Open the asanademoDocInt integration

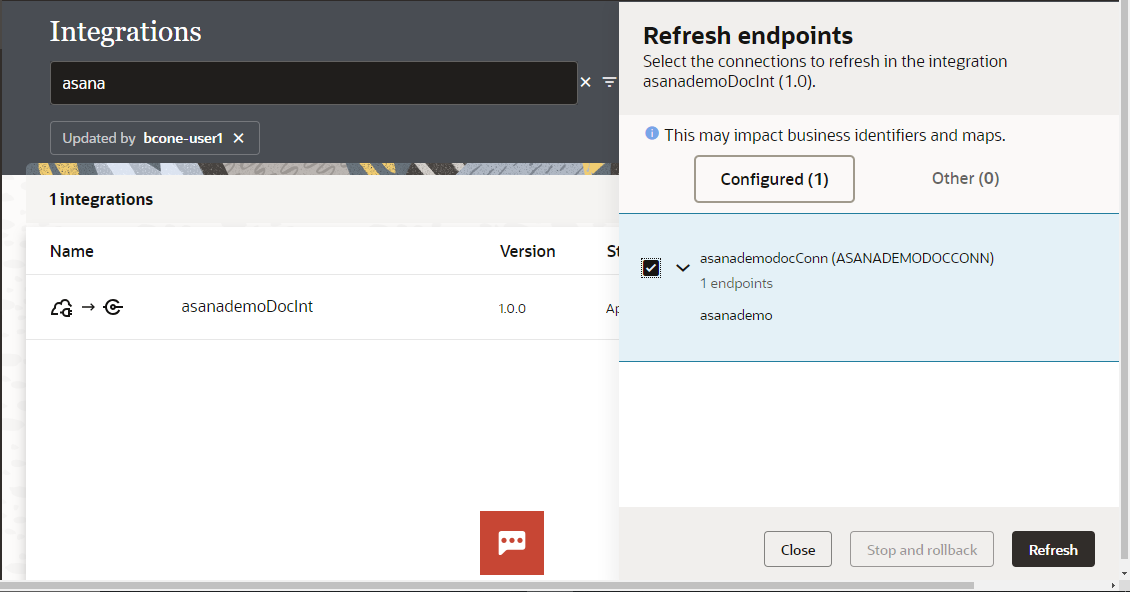pos(247,307)
